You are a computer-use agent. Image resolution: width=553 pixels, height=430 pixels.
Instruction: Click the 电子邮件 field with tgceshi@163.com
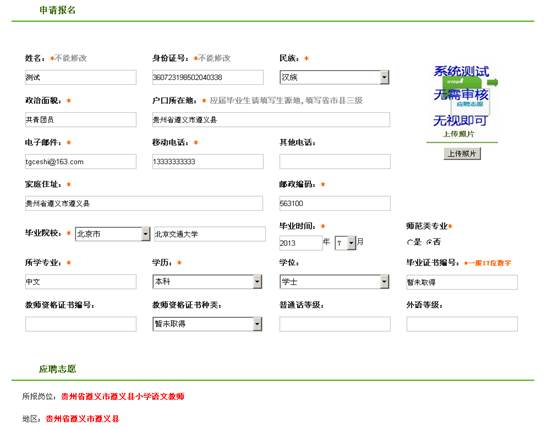(81, 162)
